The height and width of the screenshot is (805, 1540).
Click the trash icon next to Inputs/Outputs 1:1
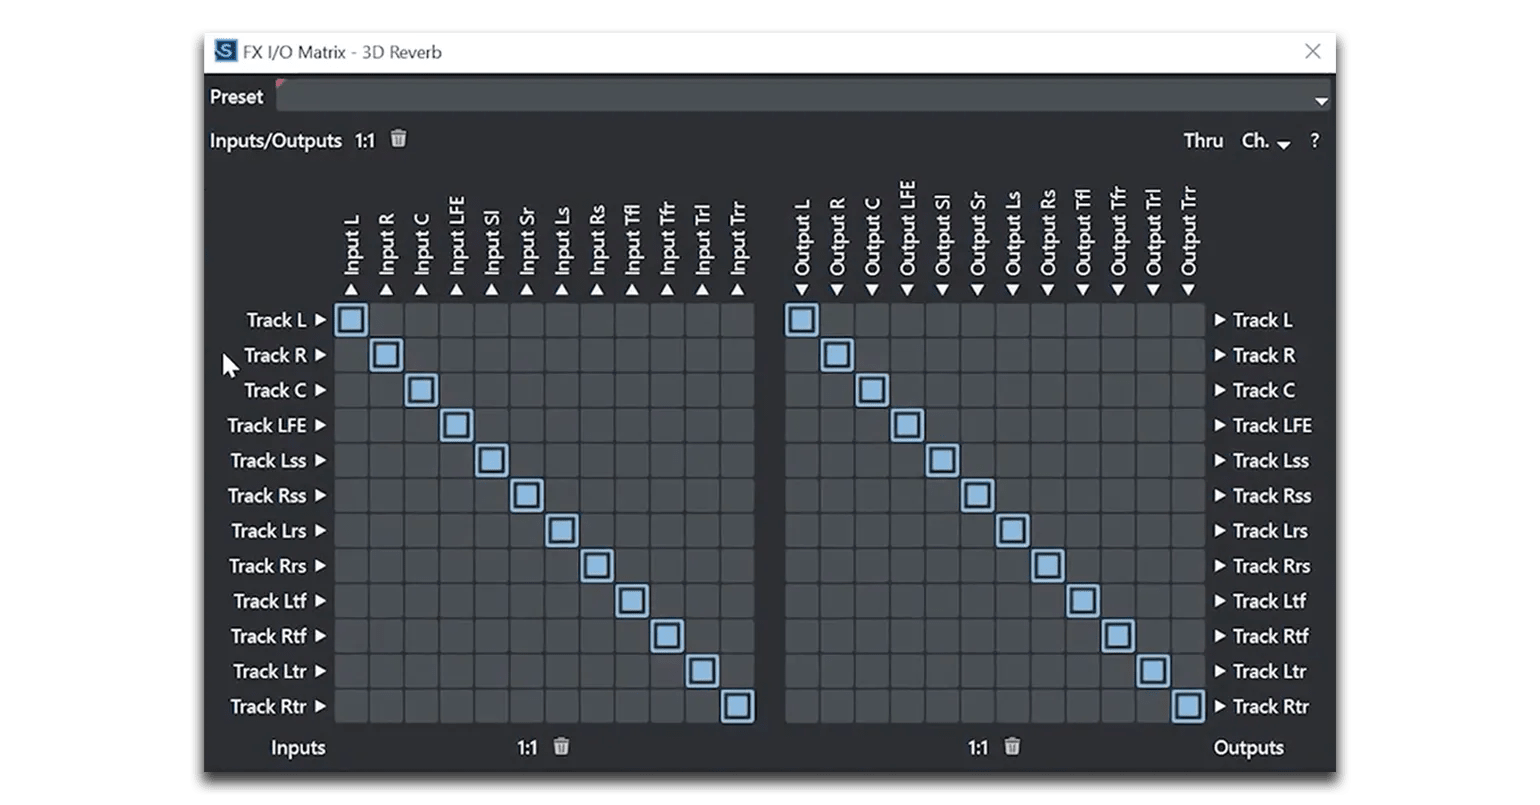[398, 139]
